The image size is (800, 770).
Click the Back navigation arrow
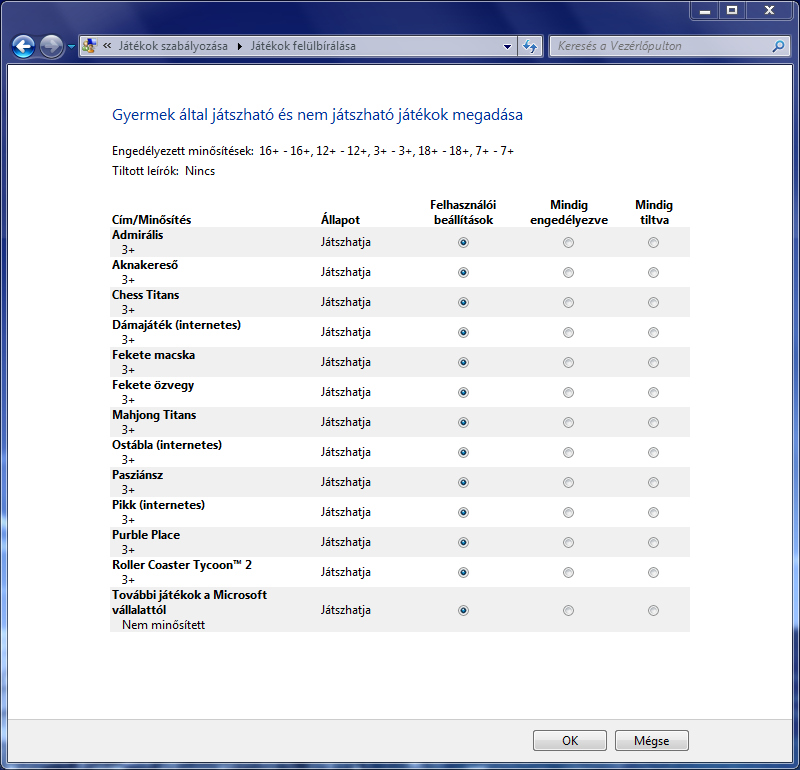[23, 46]
